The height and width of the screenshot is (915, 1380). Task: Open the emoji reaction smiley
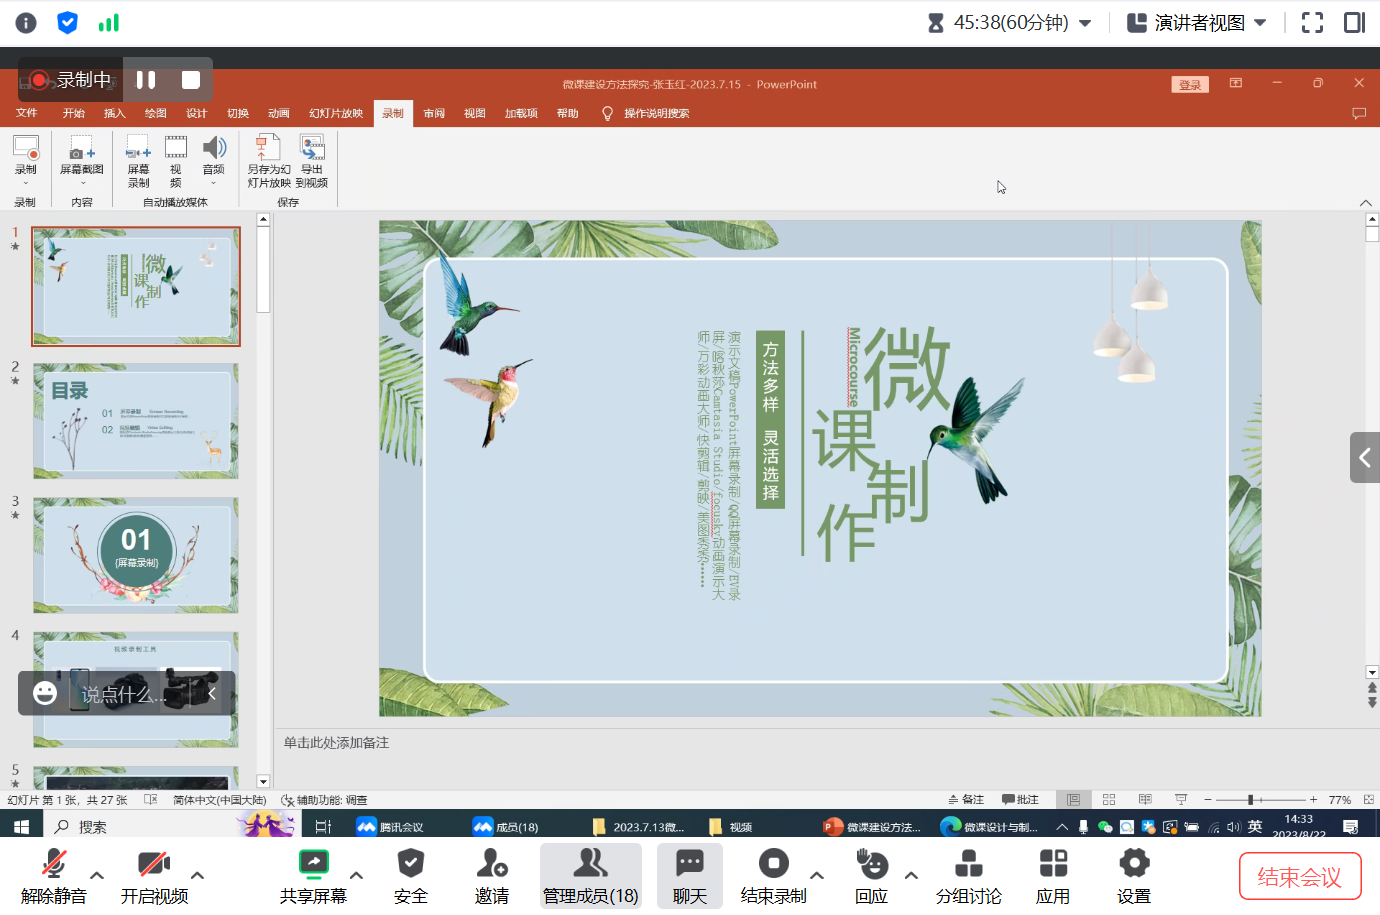pyautogui.click(x=45, y=693)
